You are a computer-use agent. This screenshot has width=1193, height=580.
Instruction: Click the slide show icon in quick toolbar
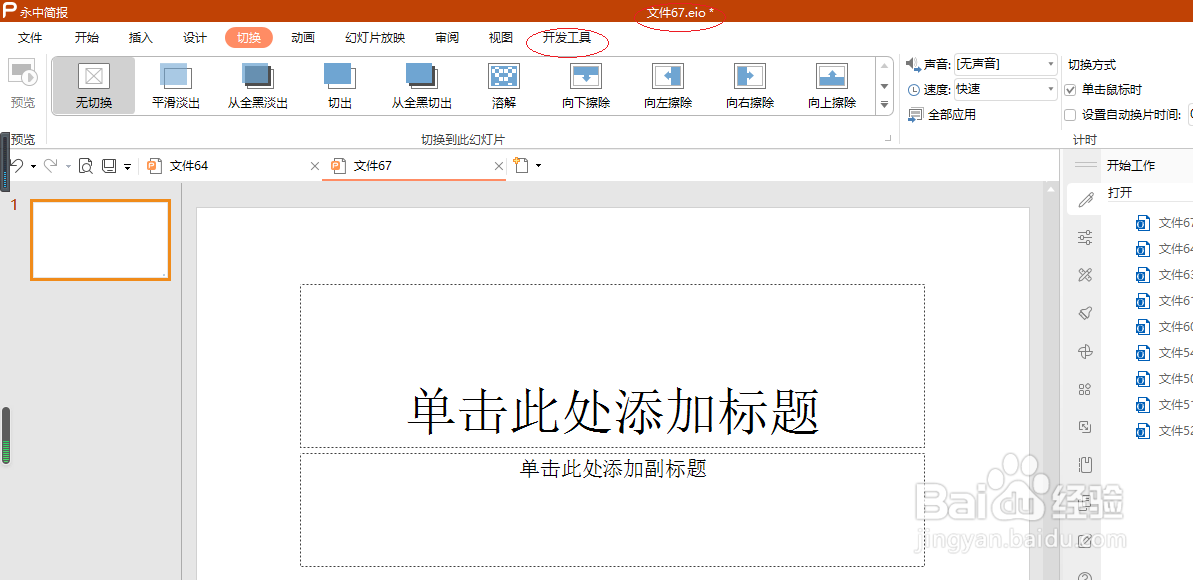(x=109, y=165)
